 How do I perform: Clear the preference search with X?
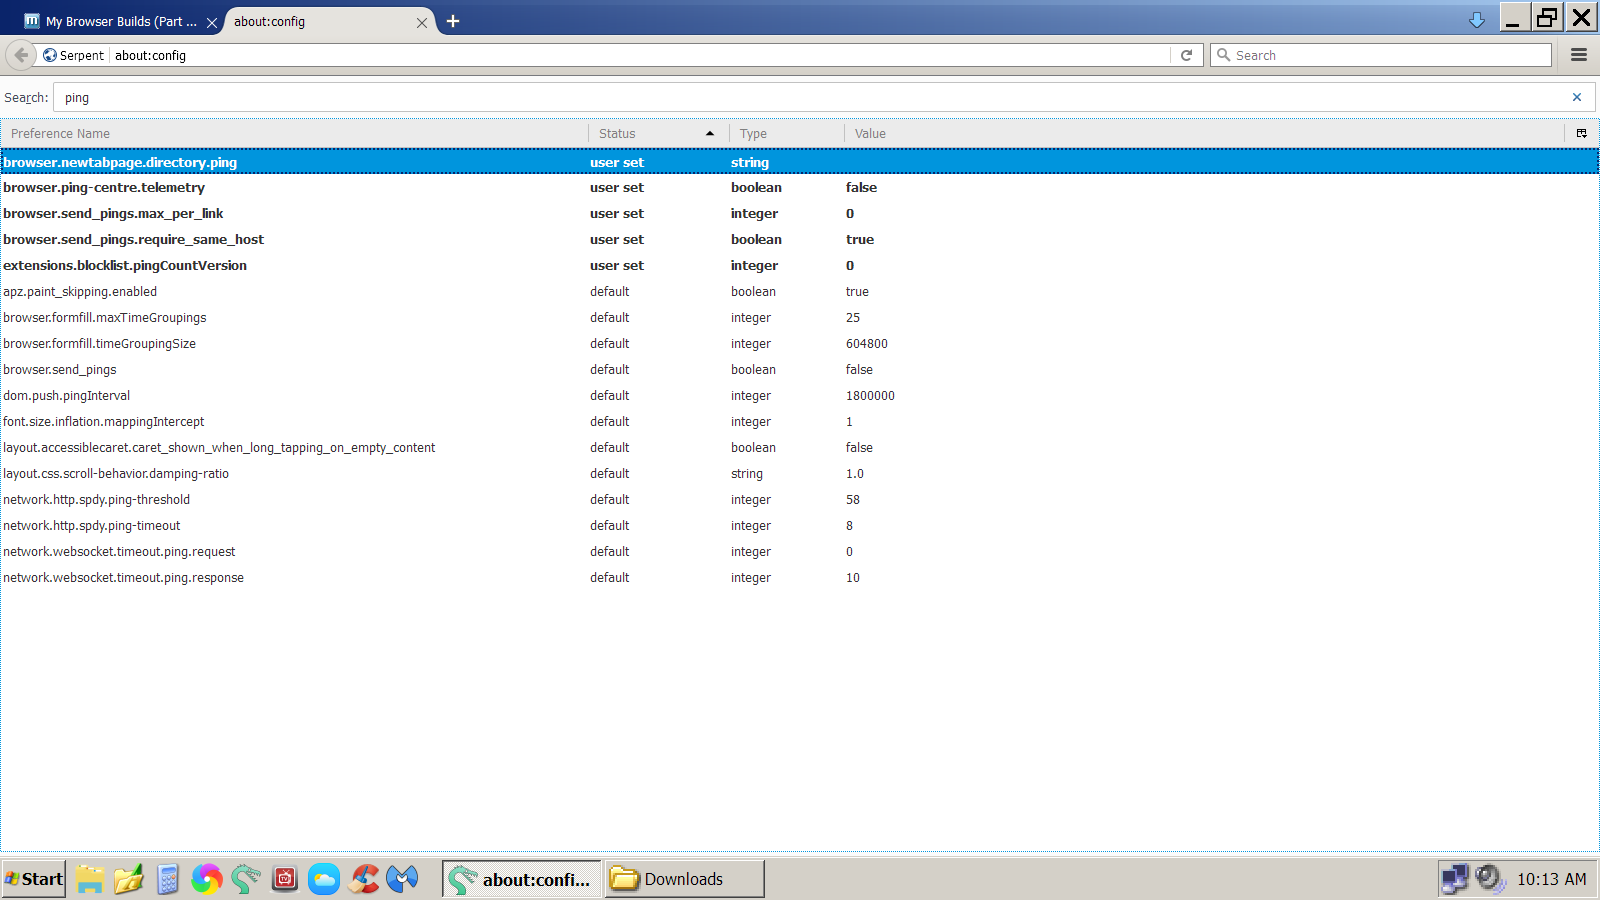[1577, 97]
